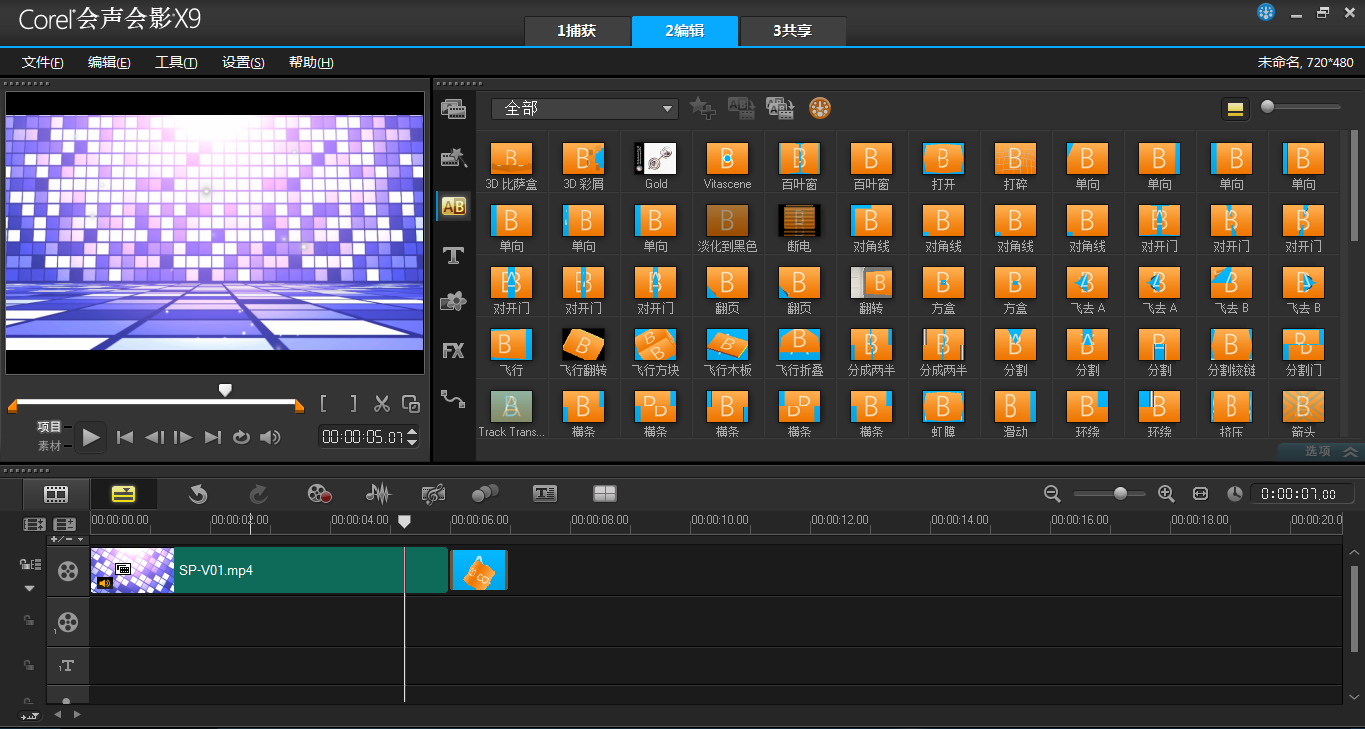1365x729 pixels.
Task: Toggle thumbnail view in library
Action: tap(1235, 108)
